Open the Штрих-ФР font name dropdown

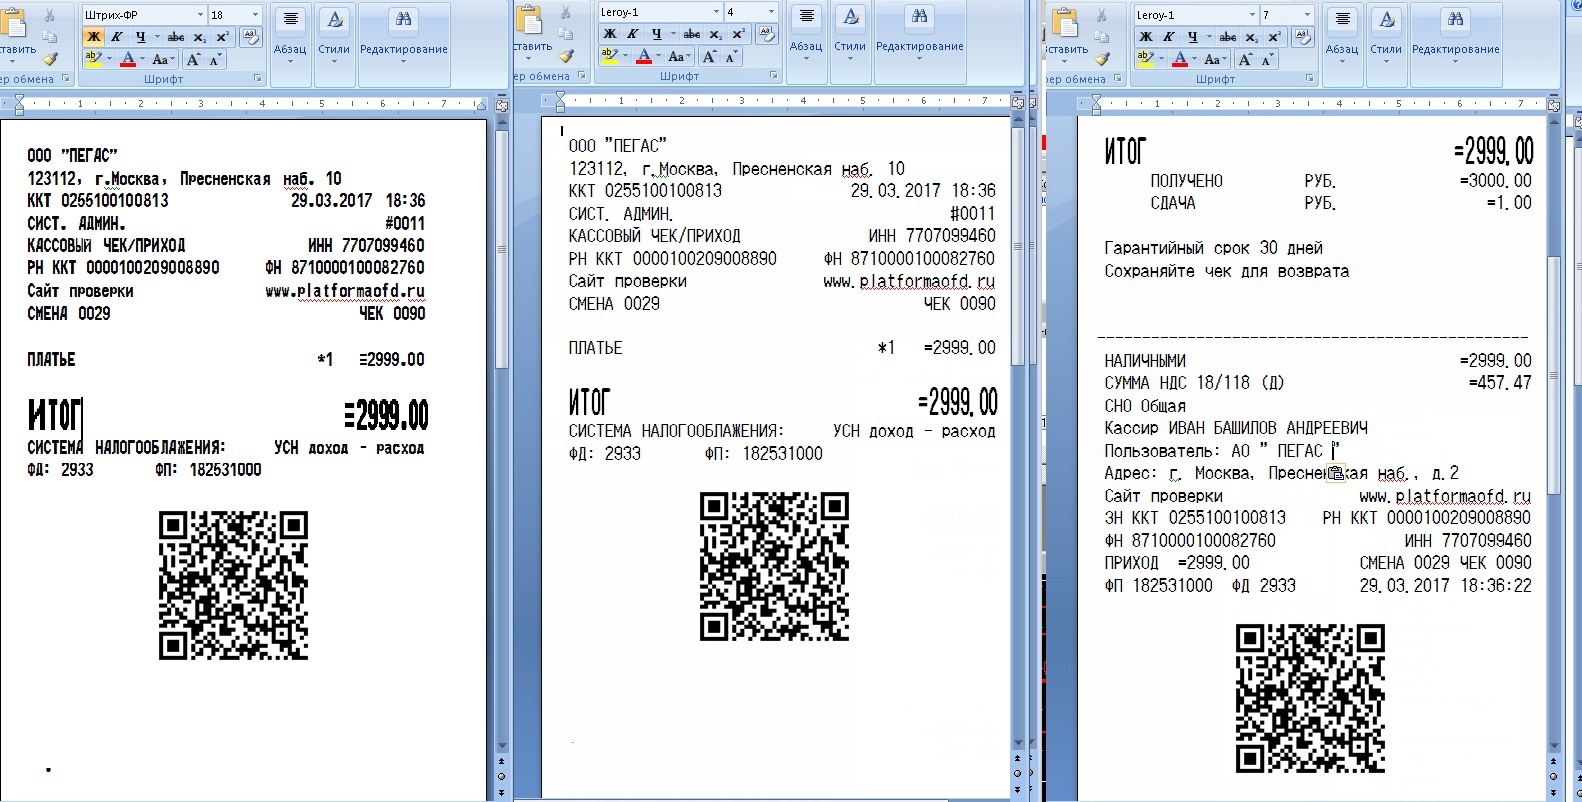click(x=200, y=15)
